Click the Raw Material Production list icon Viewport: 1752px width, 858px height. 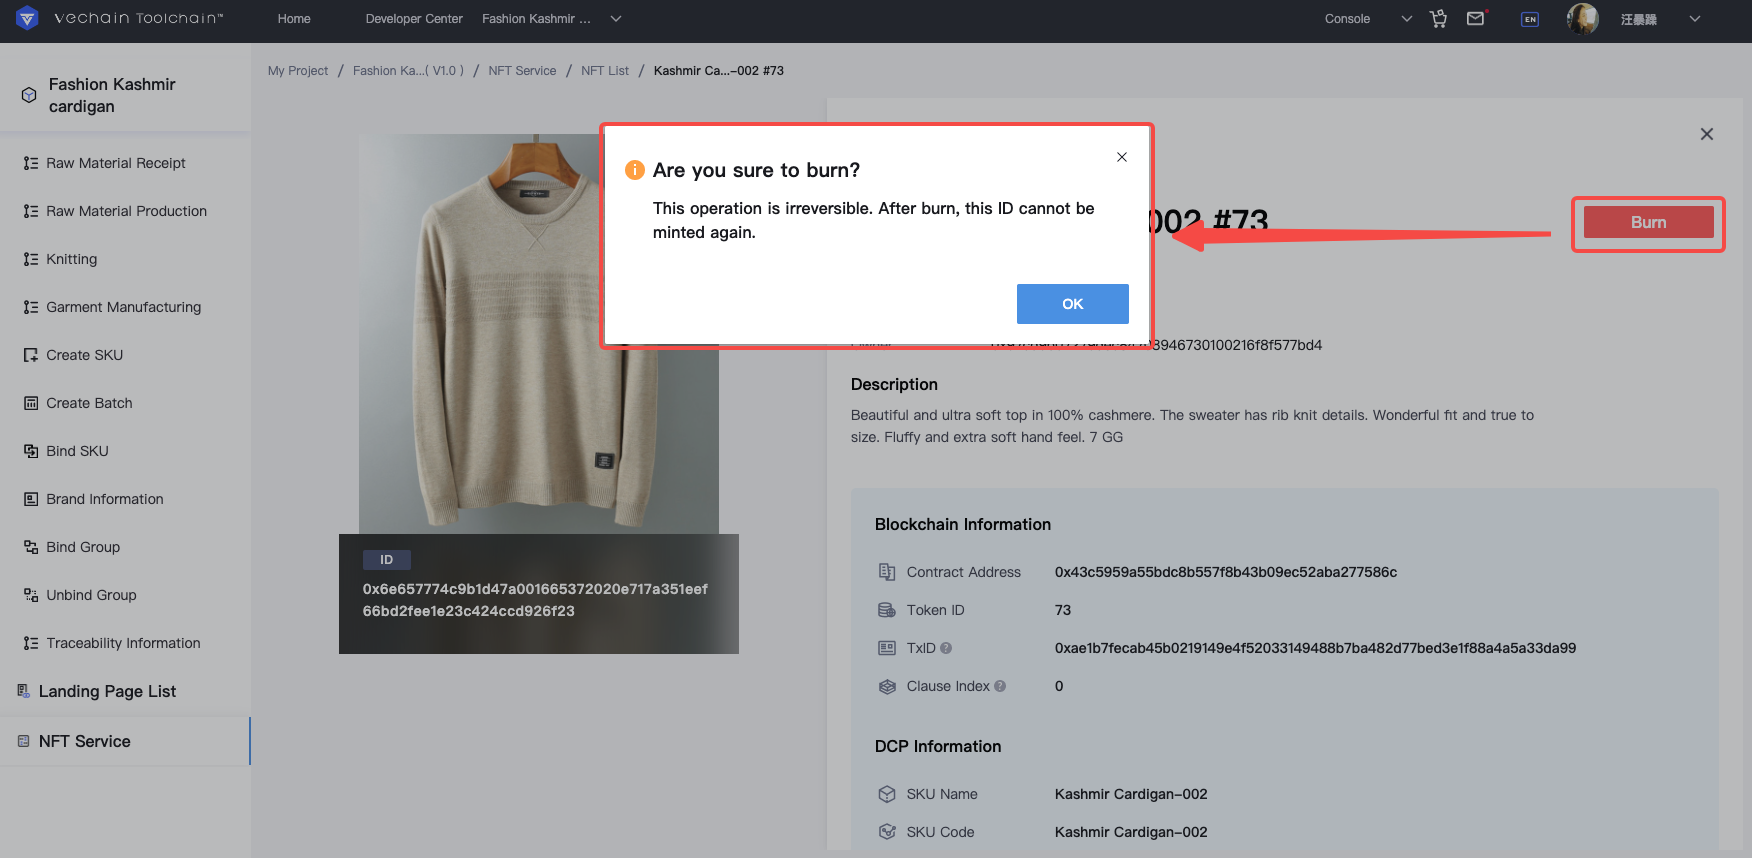coord(31,211)
